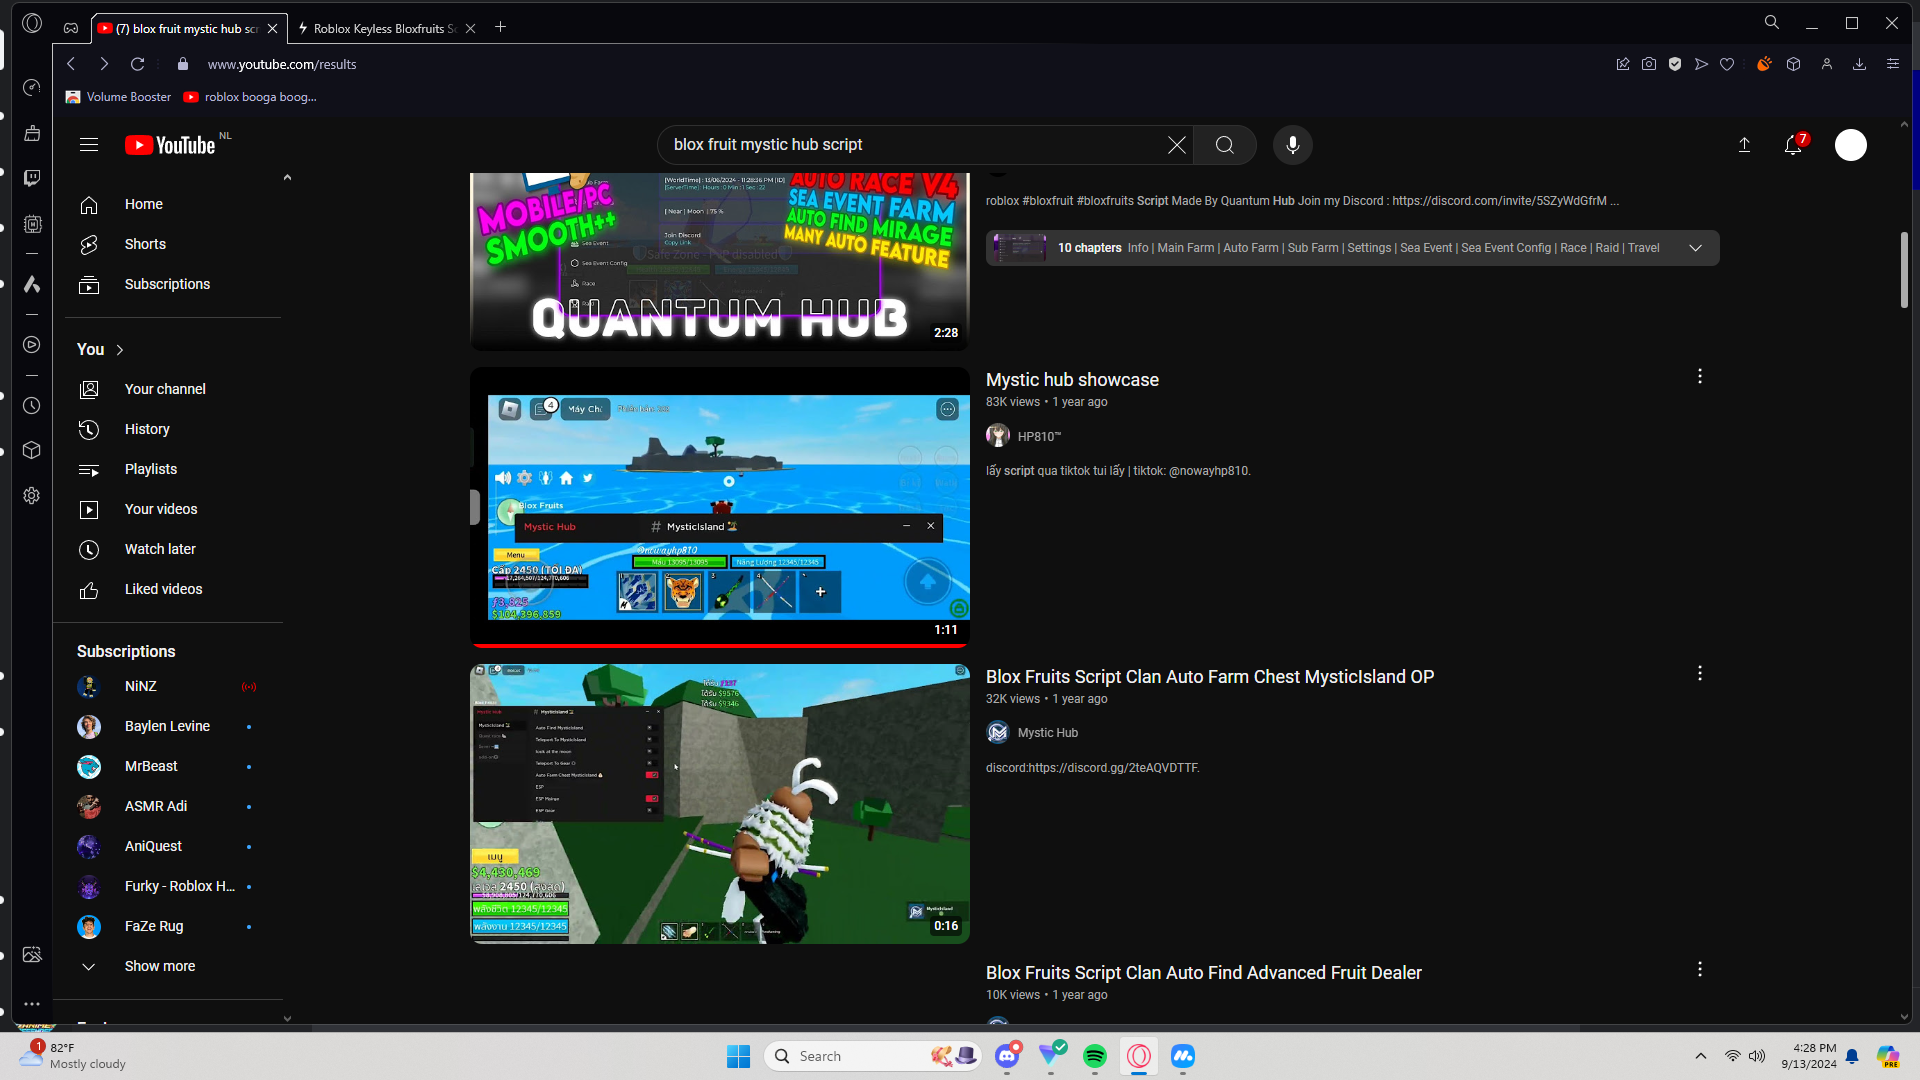Open Liked videos playlist
Screen dimensions: 1920x1080
pos(163,590)
